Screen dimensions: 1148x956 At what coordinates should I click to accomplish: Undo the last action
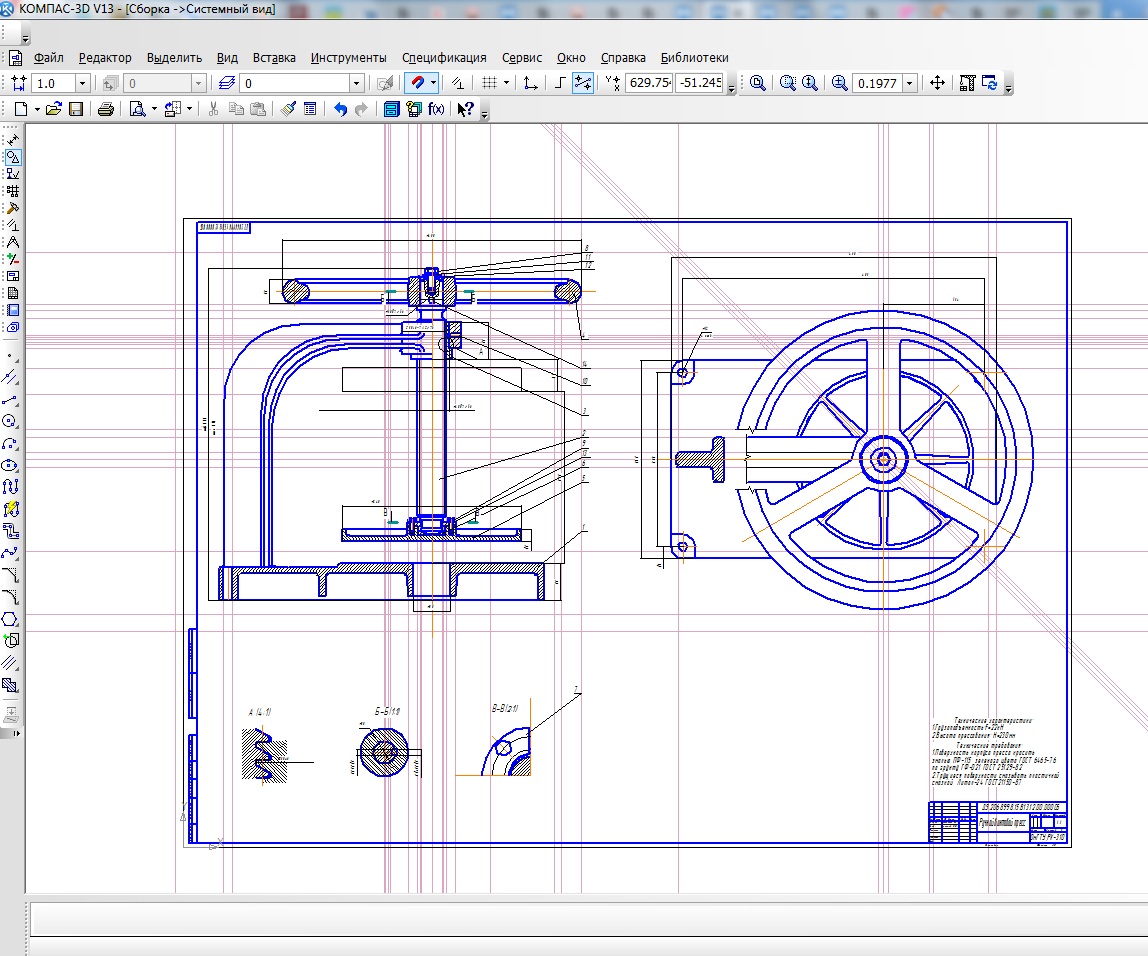[x=340, y=109]
